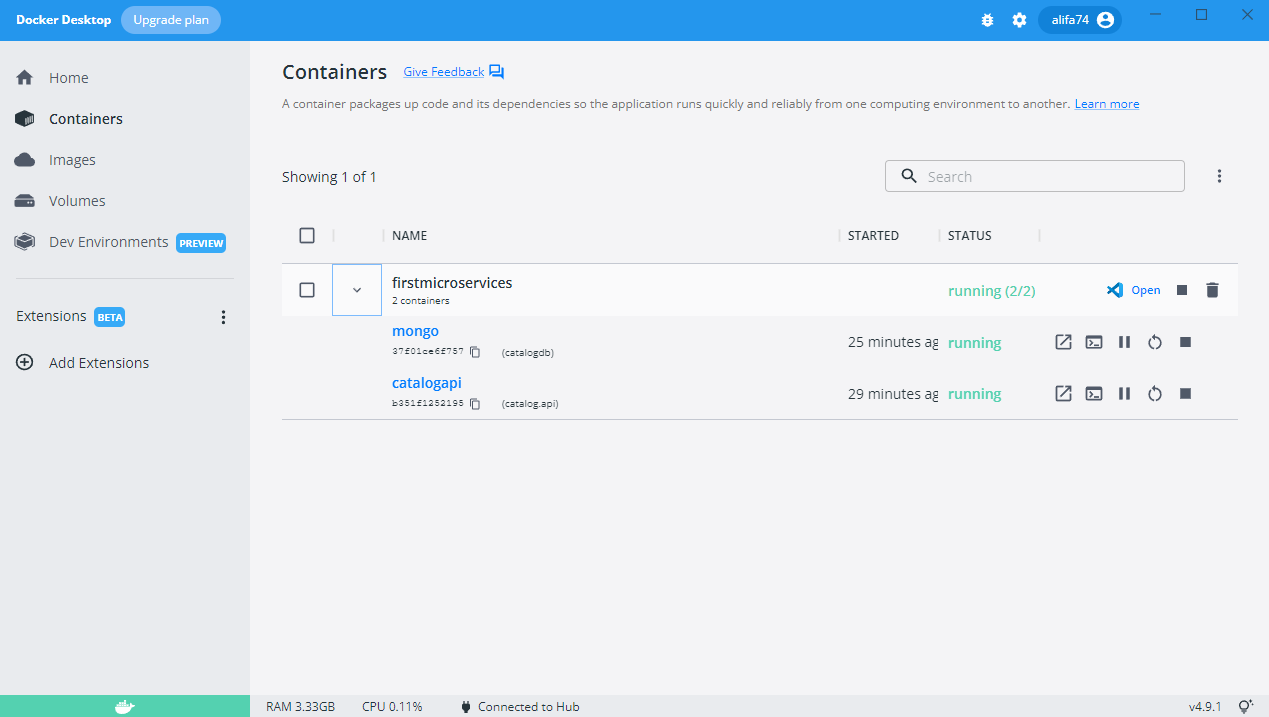The image size is (1269, 717).
Task: Open firstmicroservices in VS Code
Action: tap(1133, 289)
